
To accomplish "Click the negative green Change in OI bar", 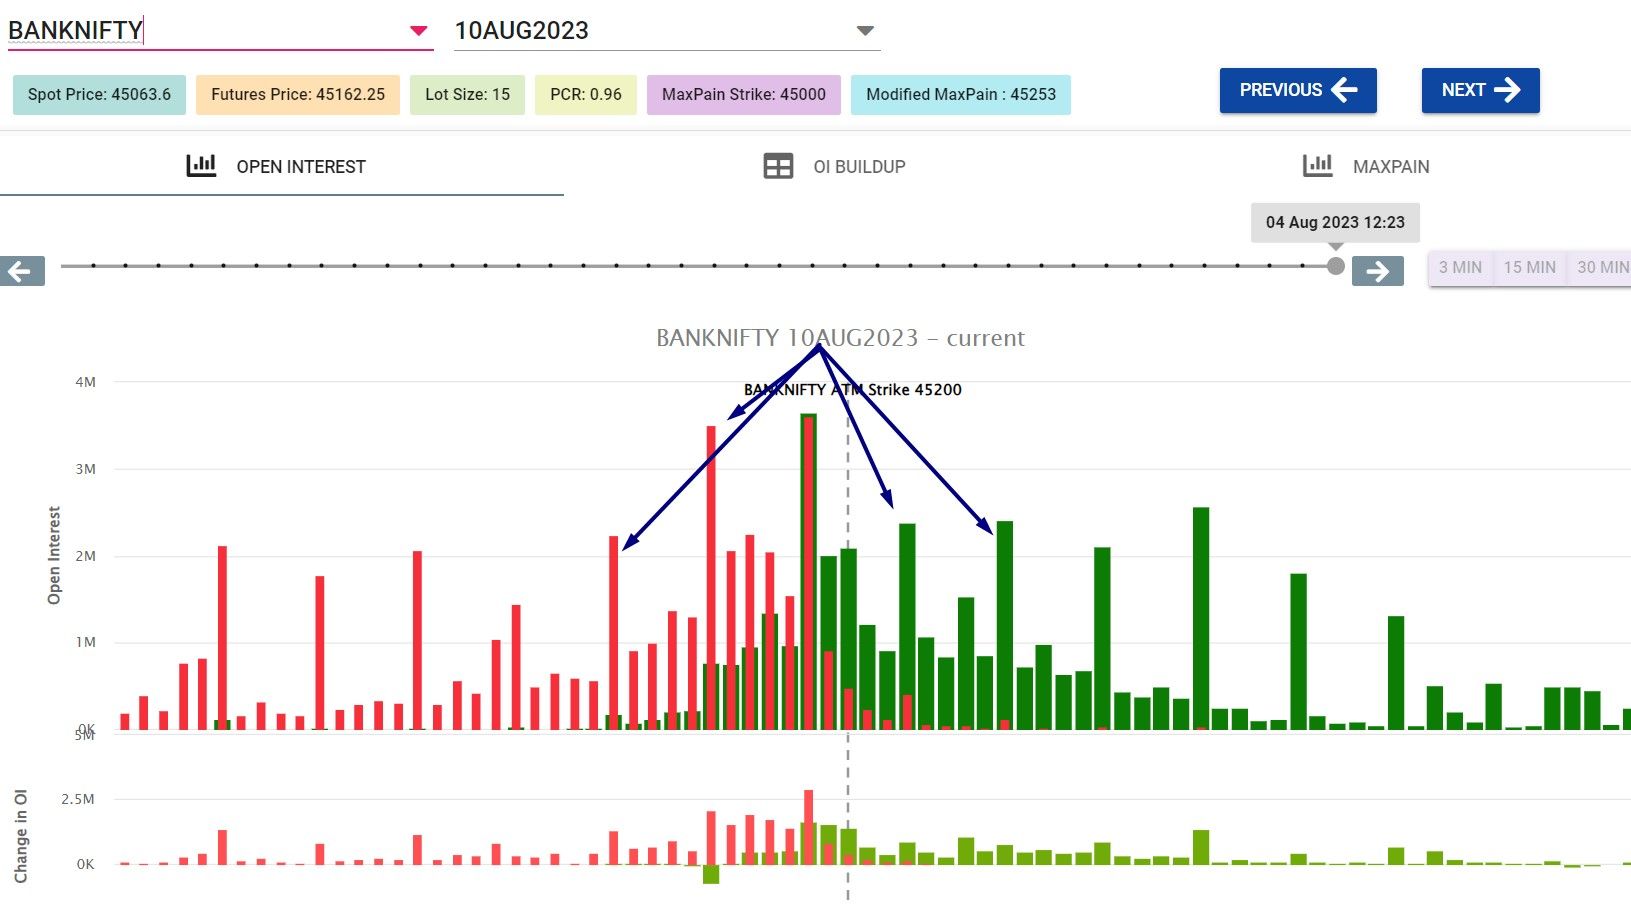I will [x=711, y=874].
